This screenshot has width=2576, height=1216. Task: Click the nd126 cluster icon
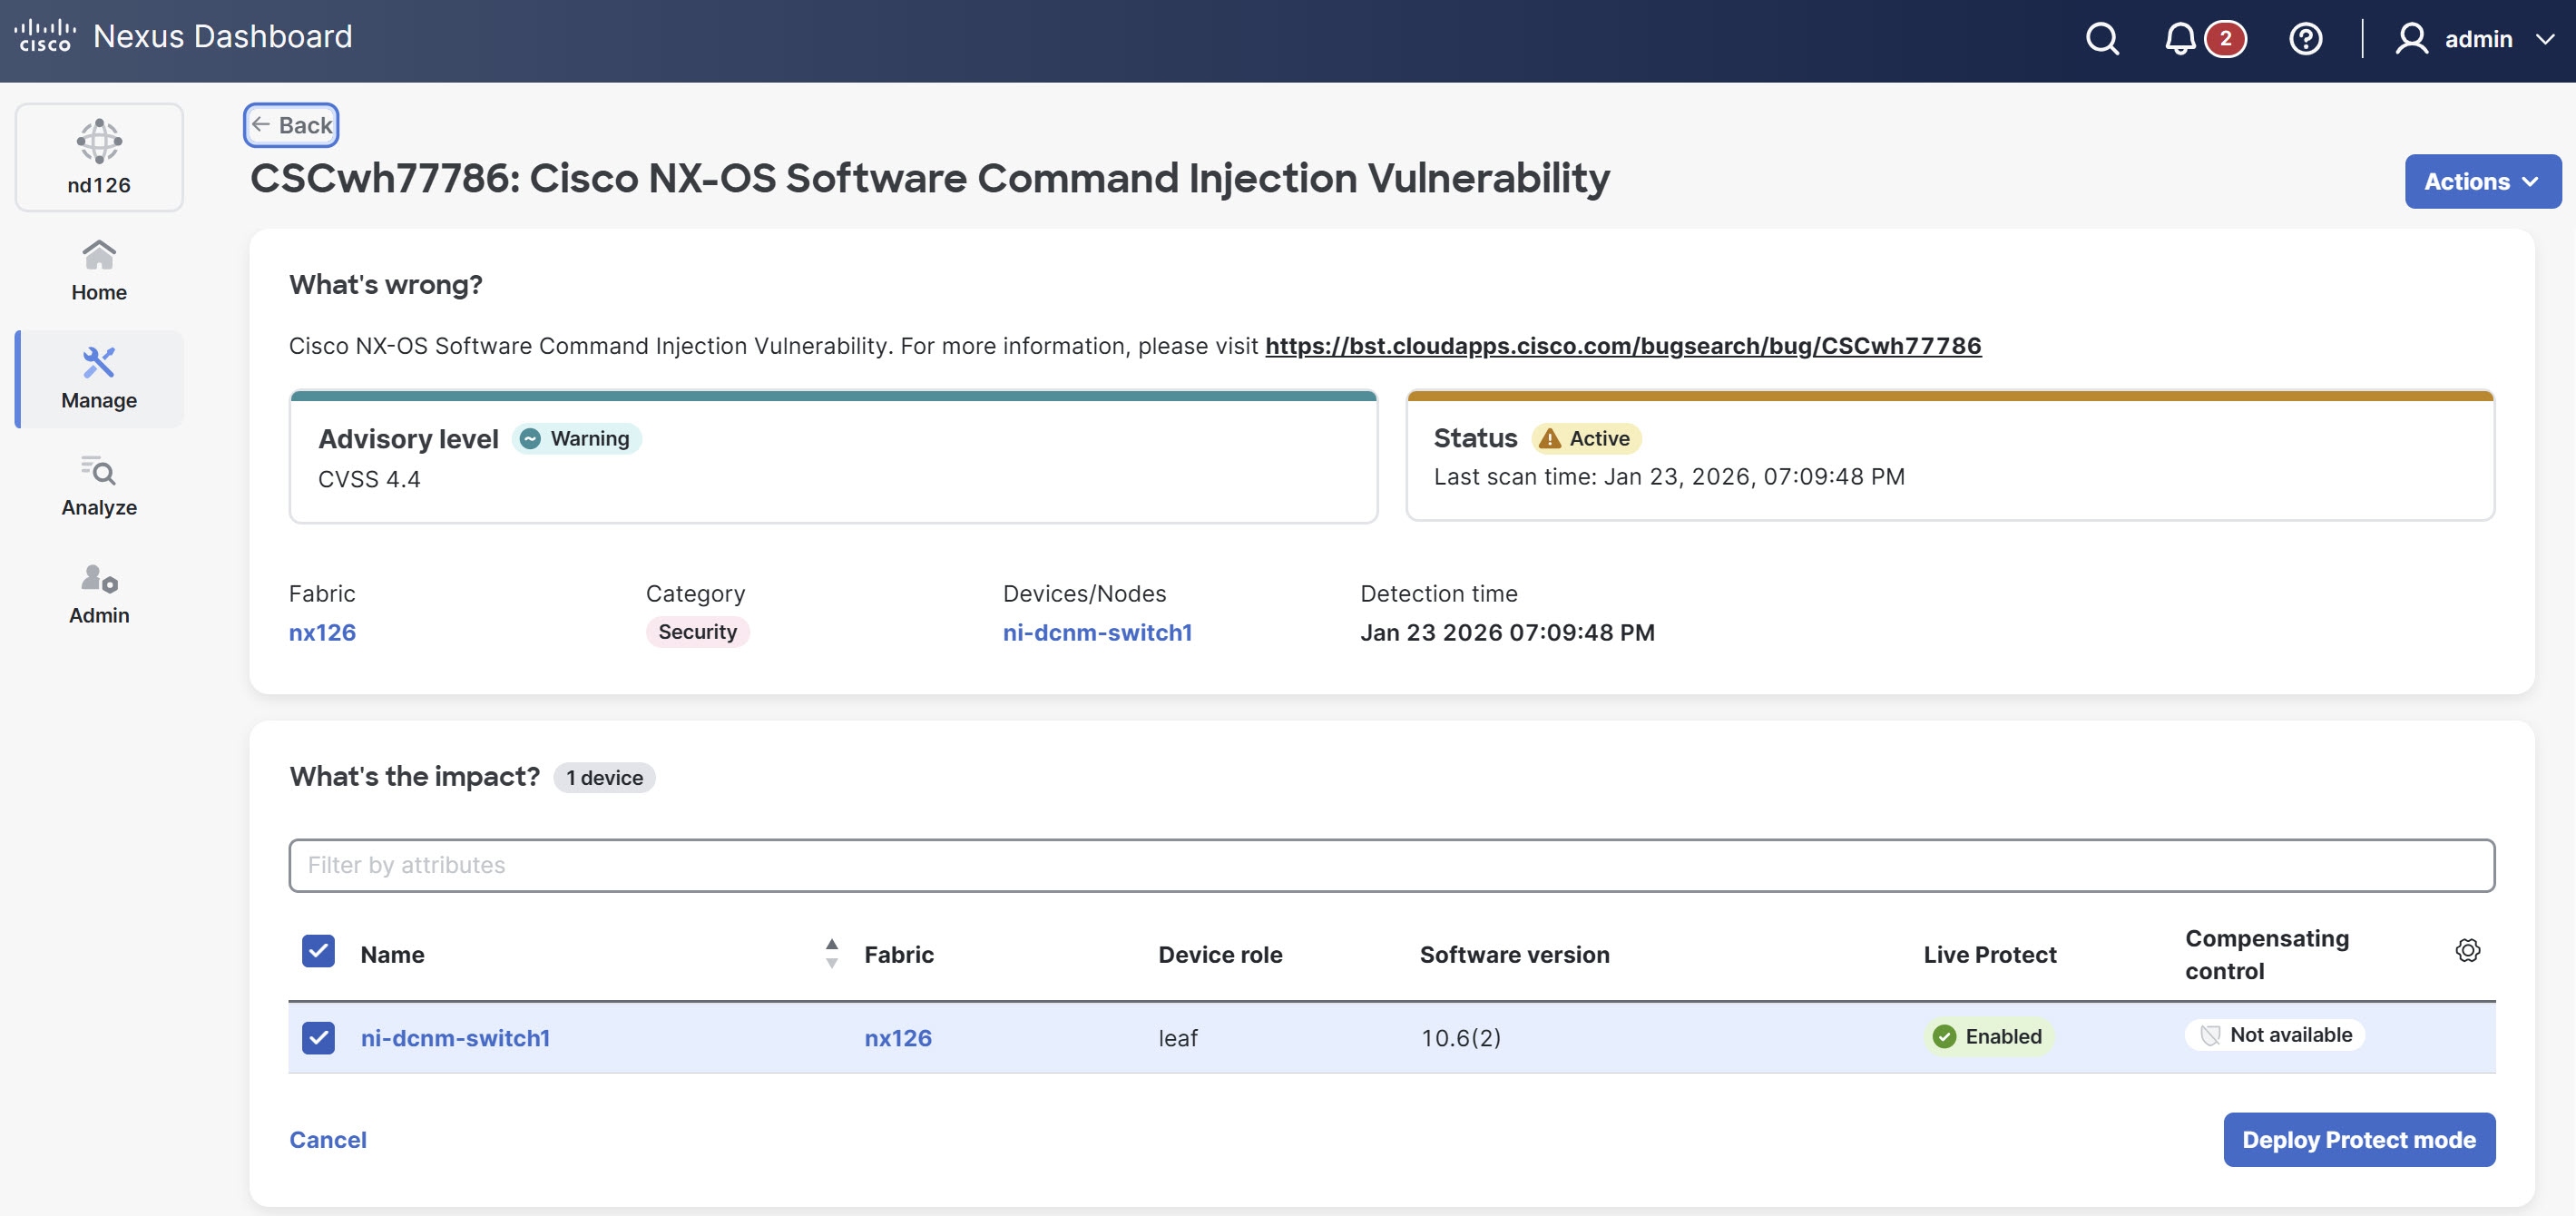coord(98,155)
